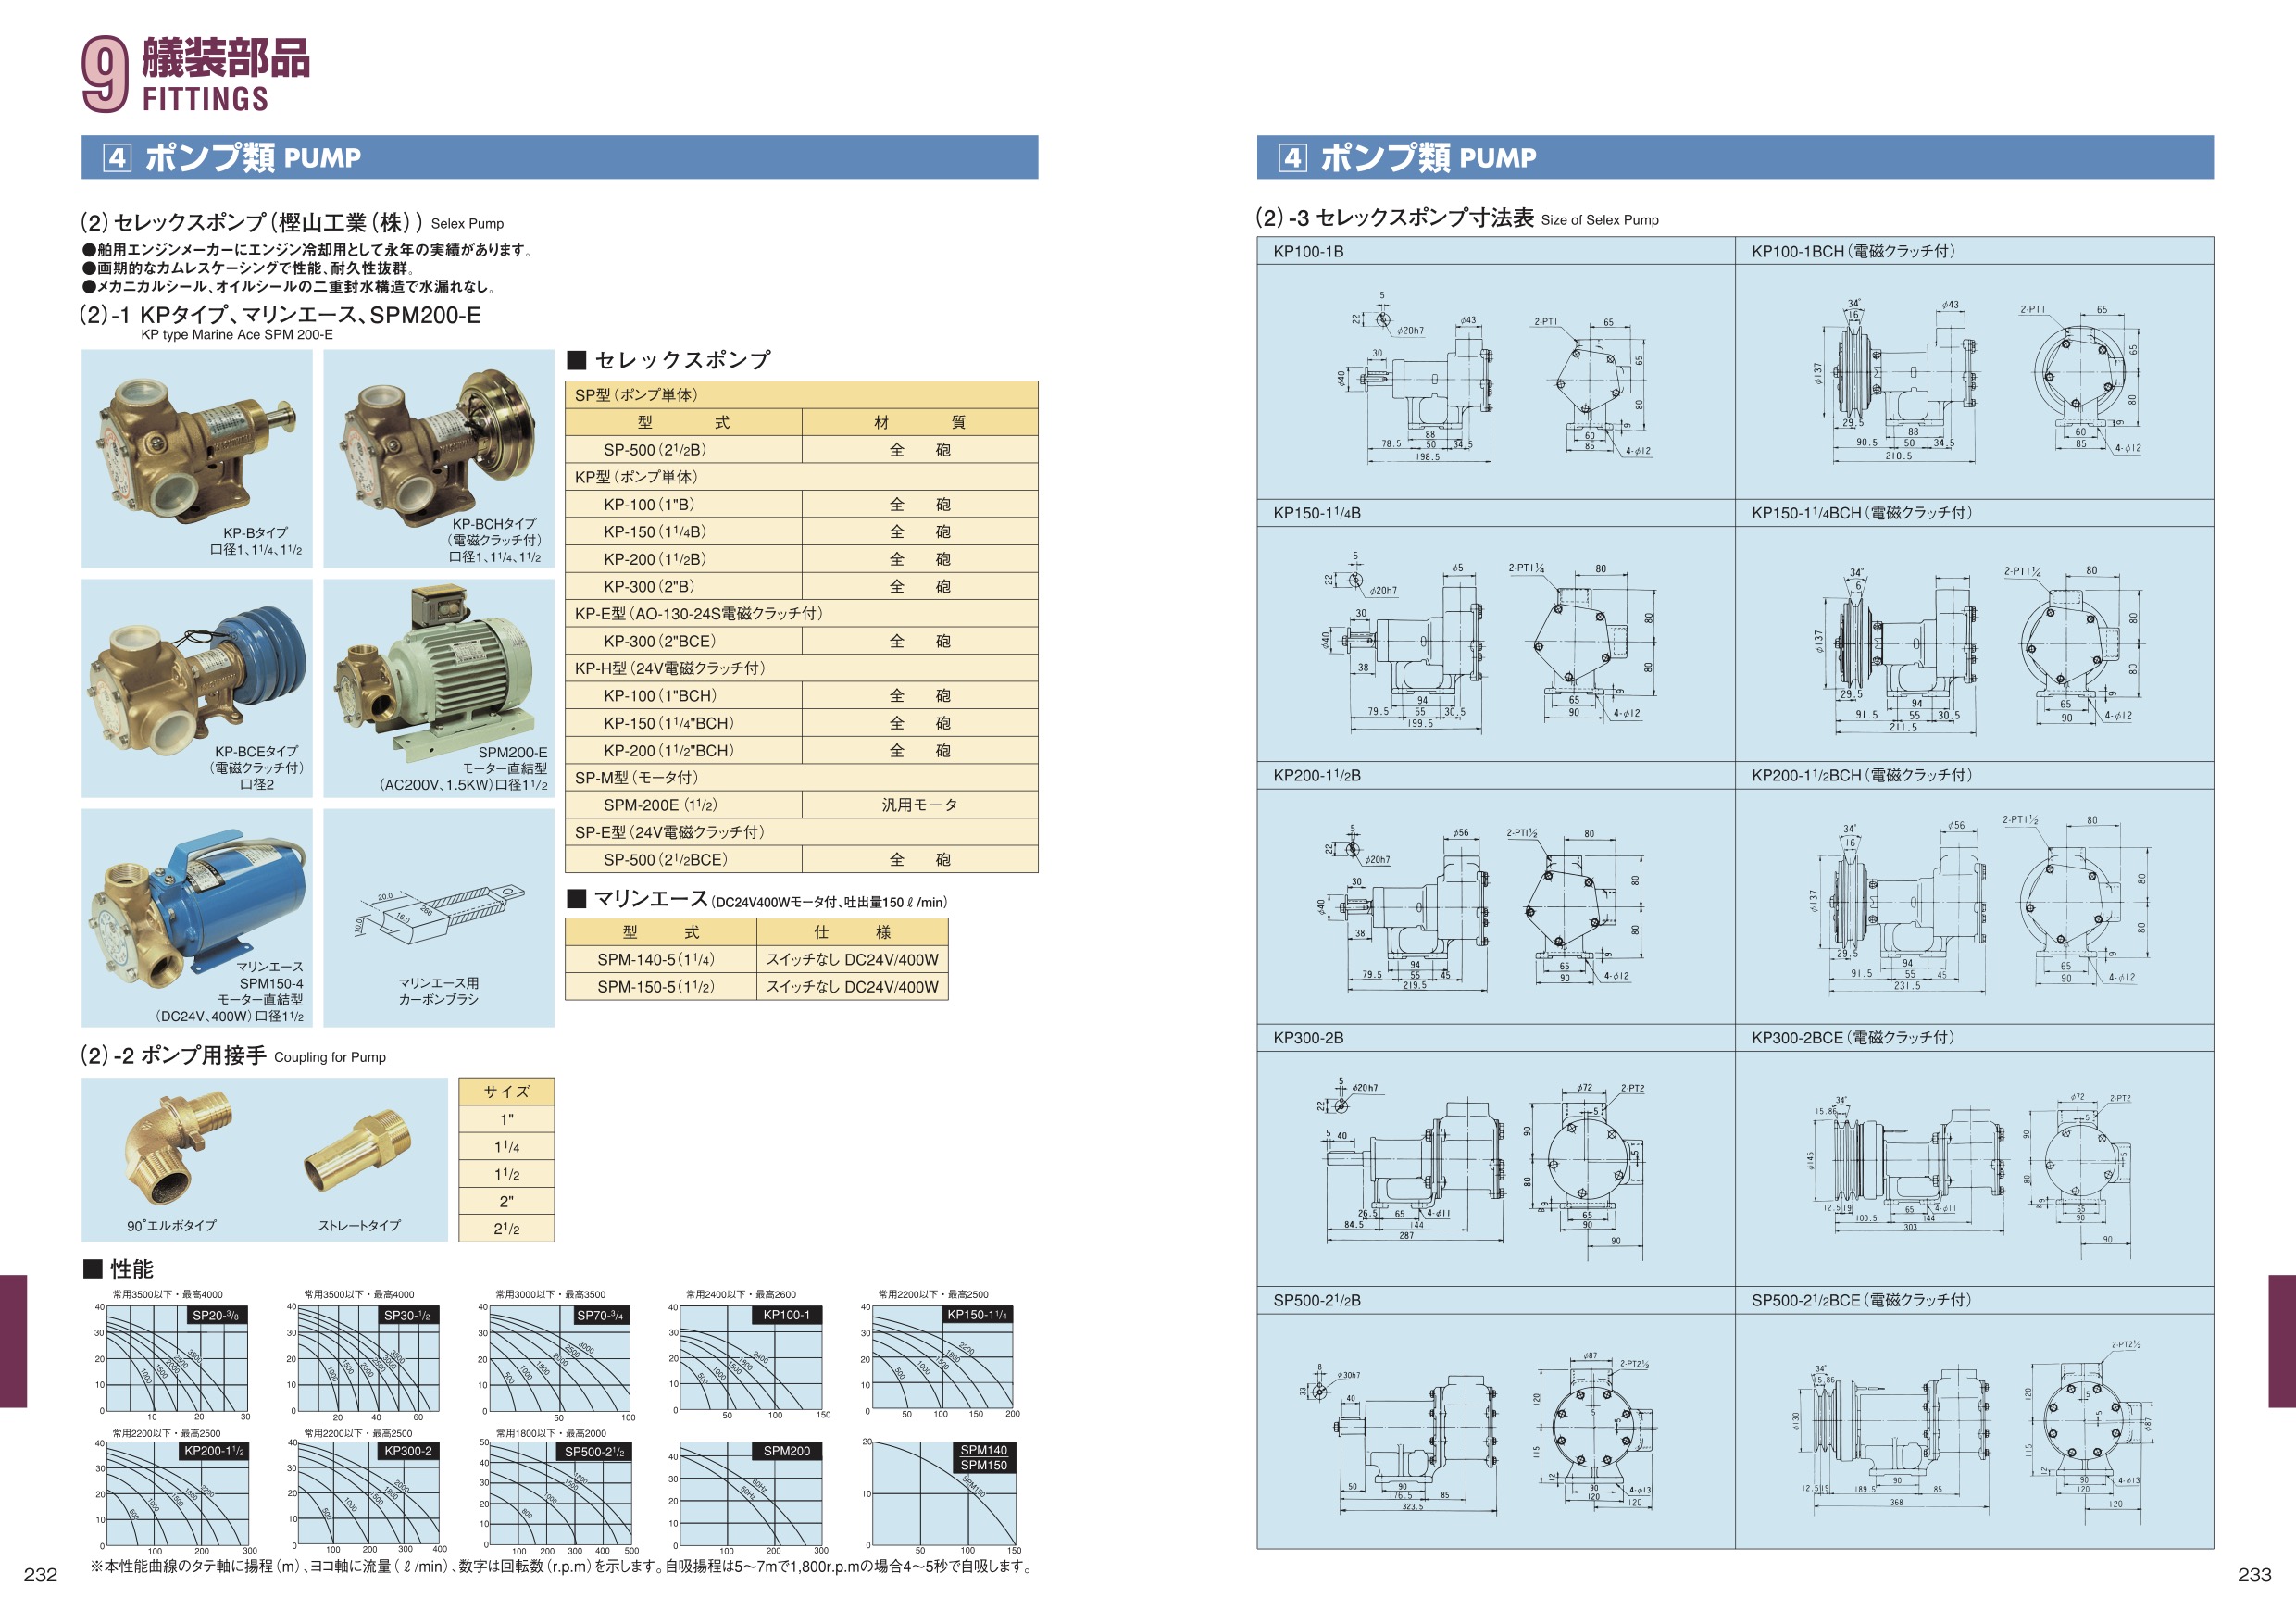
Task: Click the KP-100 (1"BCH) table row
Action: [x=802, y=696]
